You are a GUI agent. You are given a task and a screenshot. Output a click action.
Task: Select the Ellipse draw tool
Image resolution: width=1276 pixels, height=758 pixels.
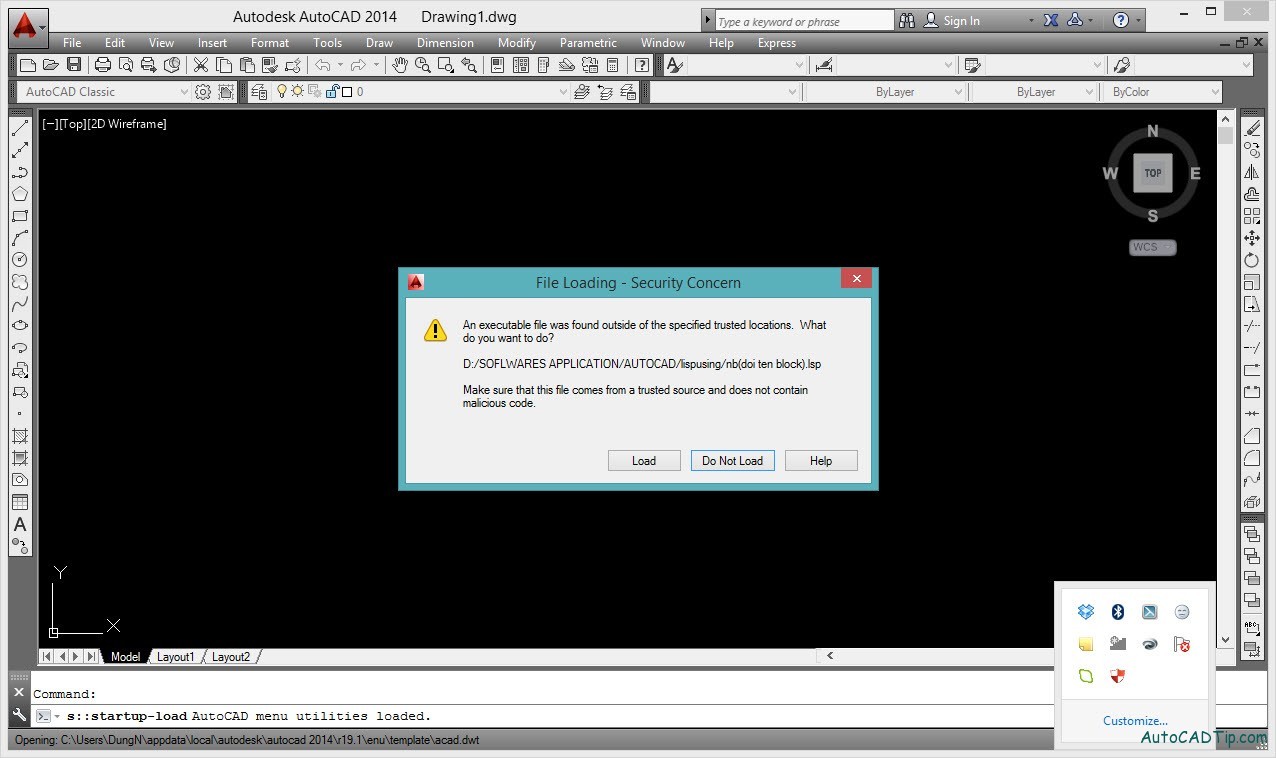click(20, 326)
